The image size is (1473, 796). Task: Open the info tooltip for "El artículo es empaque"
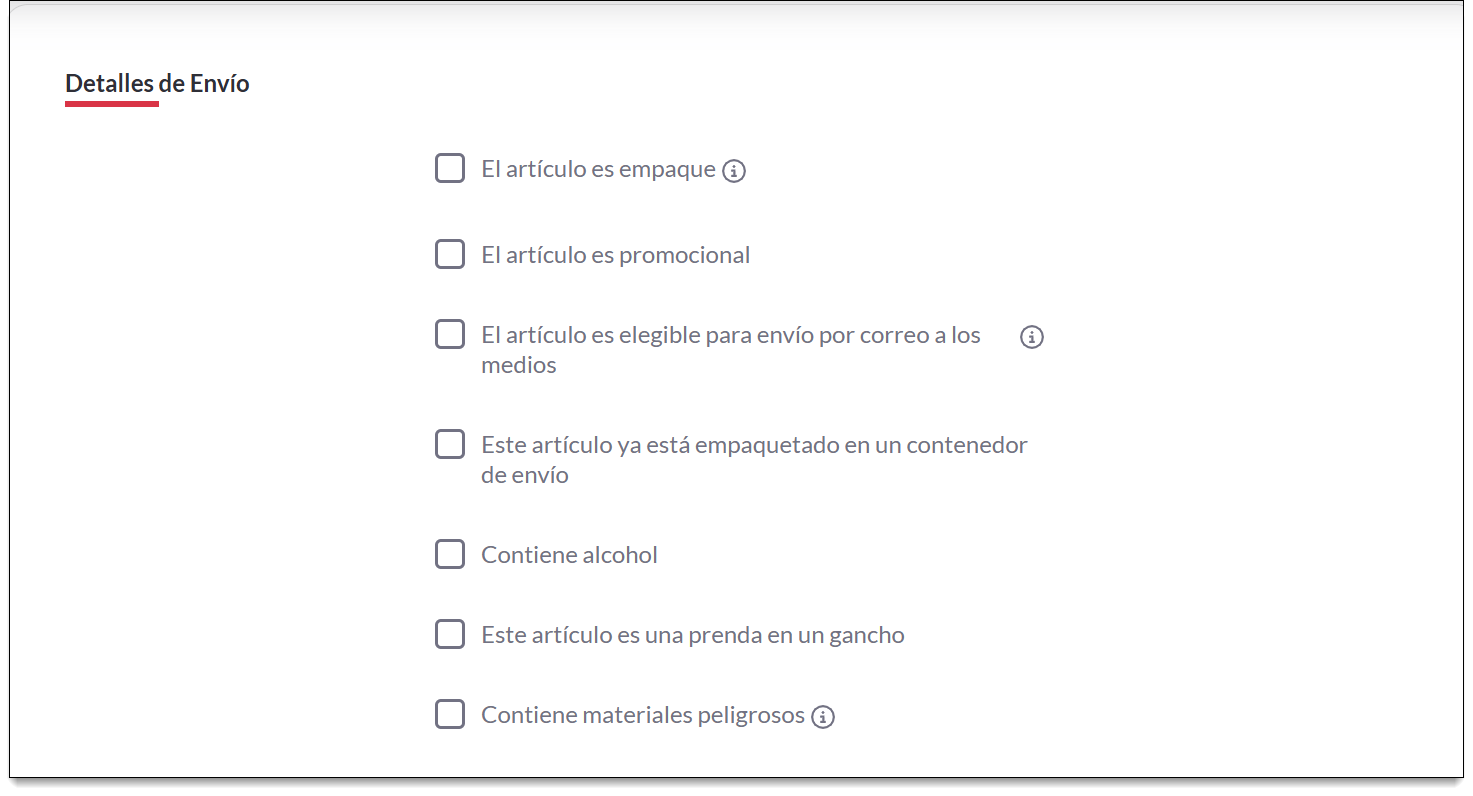pyautogui.click(x=735, y=169)
